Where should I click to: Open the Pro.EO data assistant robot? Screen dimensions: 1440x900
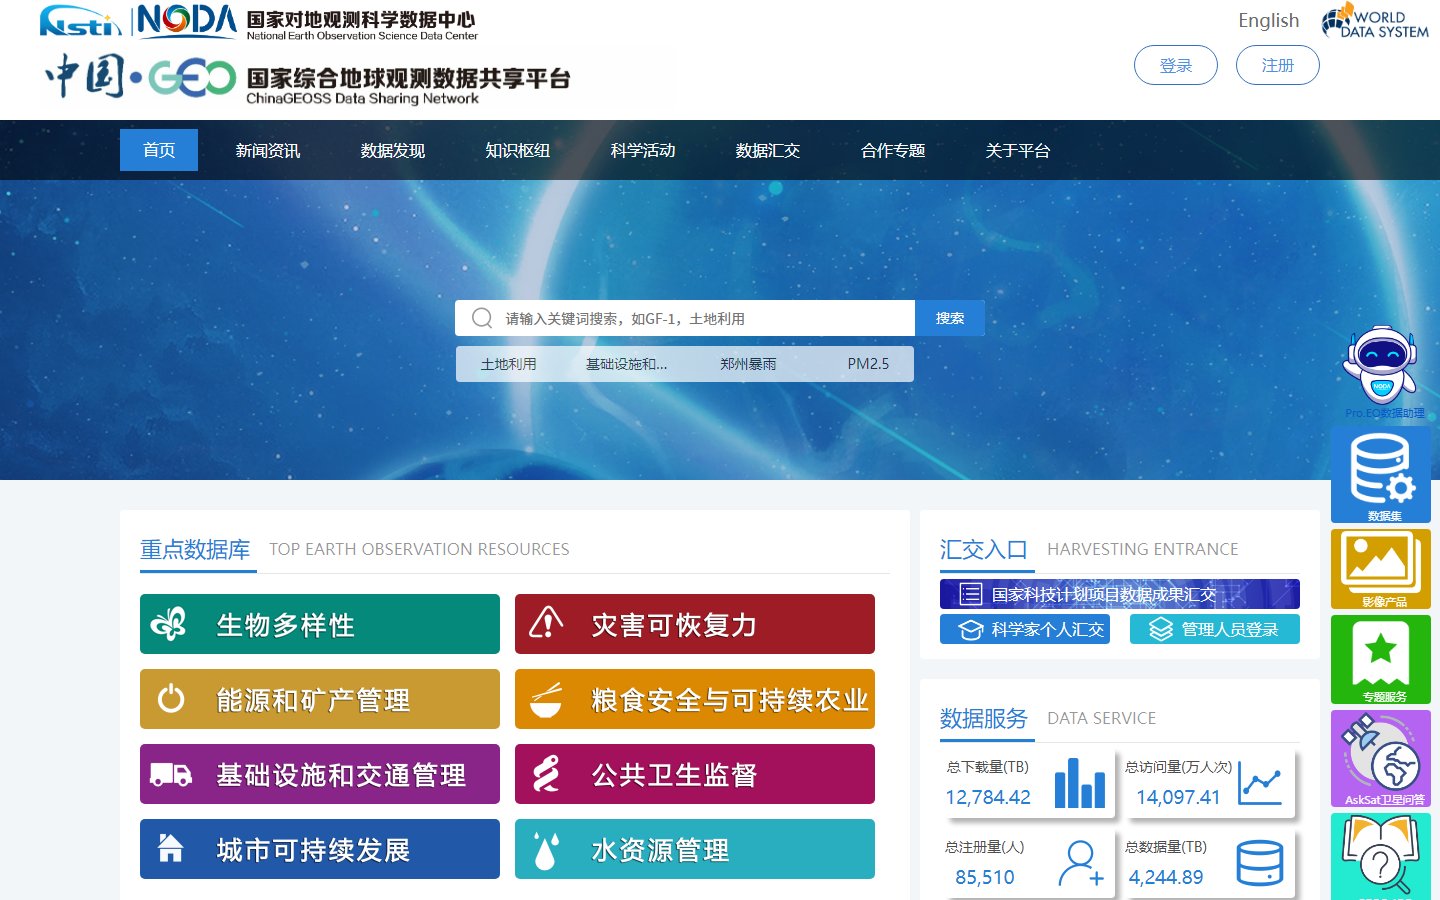point(1381,371)
